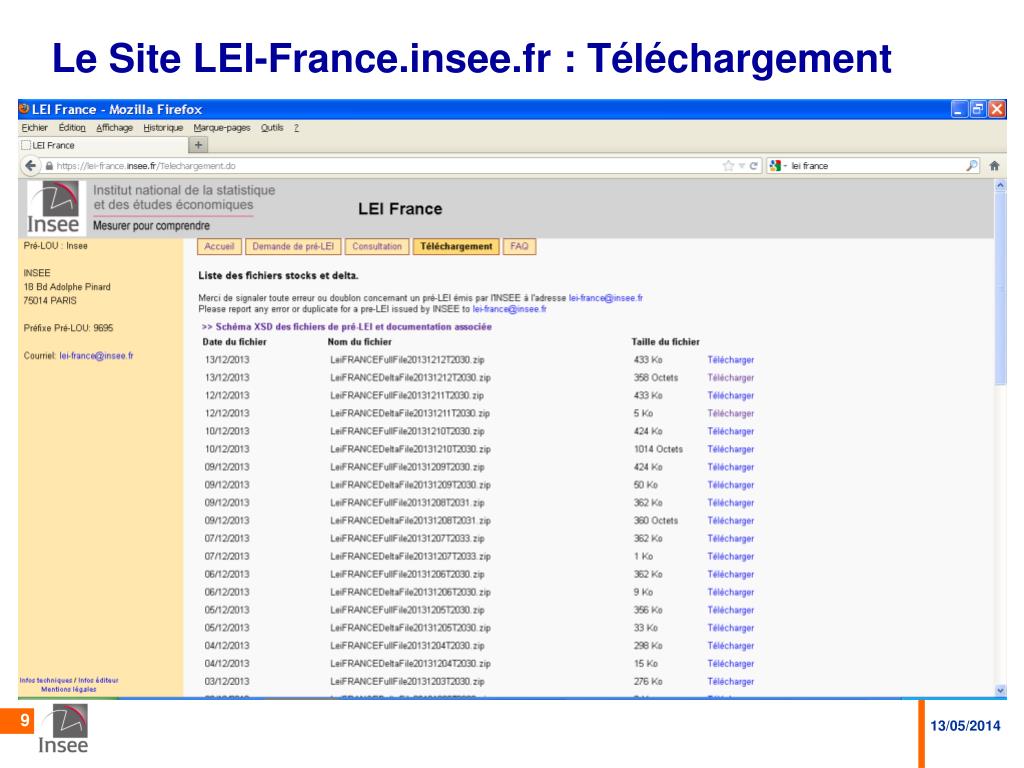
Task: Open the Outils menu
Action: click(x=272, y=128)
